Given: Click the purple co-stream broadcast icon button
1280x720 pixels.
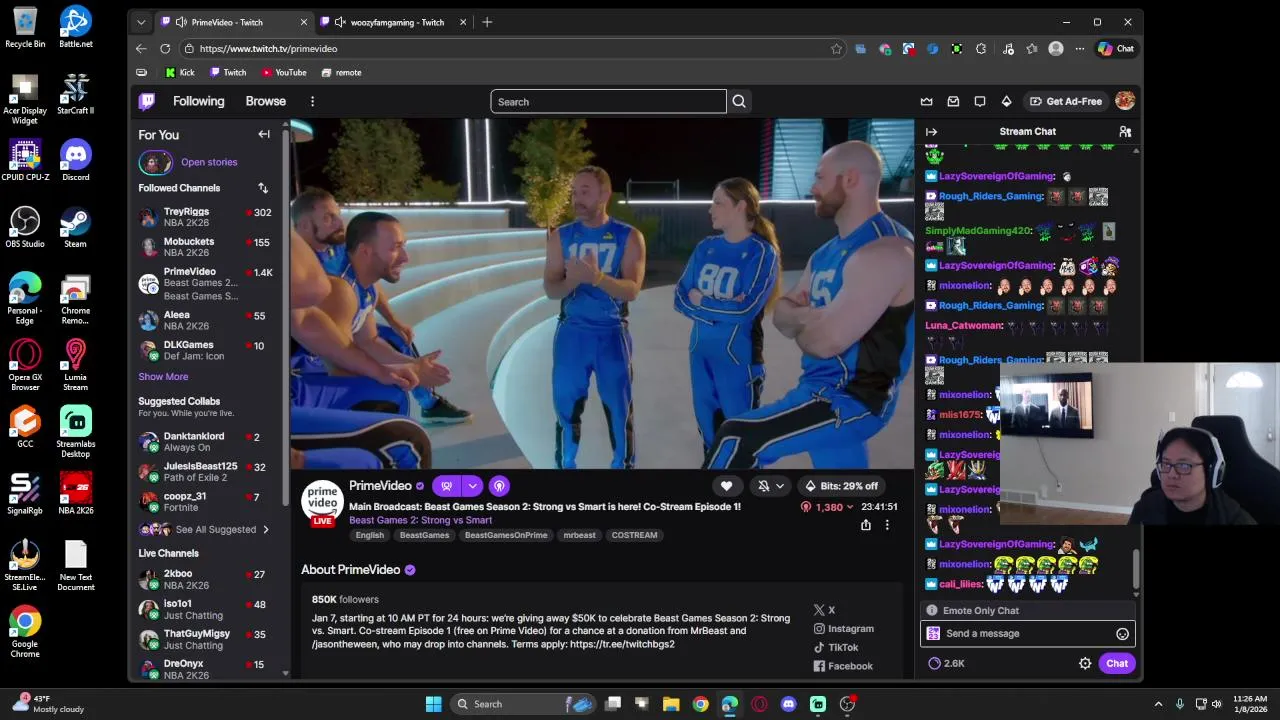Looking at the screenshot, I should [x=498, y=486].
